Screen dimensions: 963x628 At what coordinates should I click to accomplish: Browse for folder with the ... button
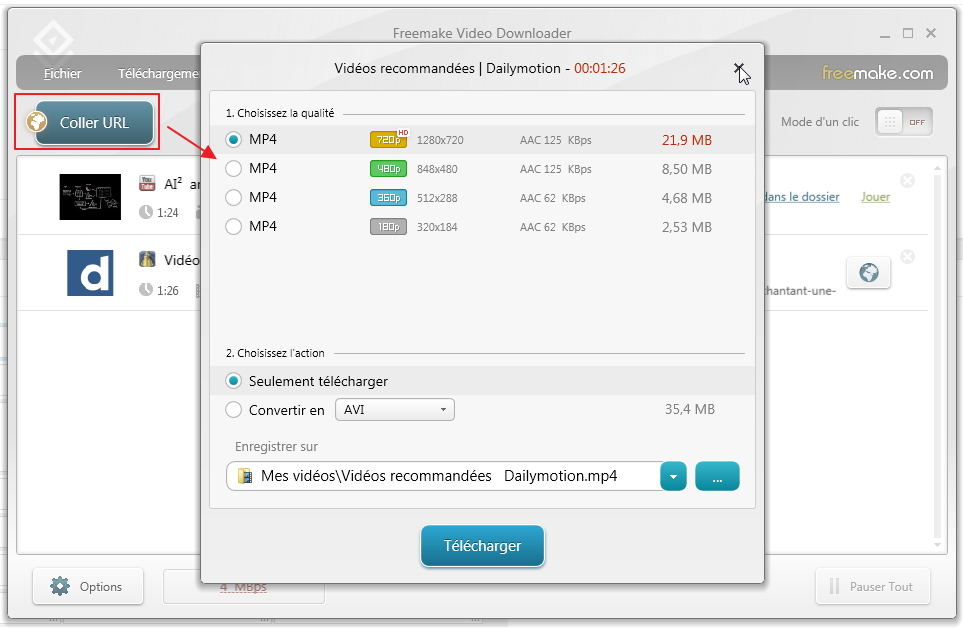tap(717, 476)
